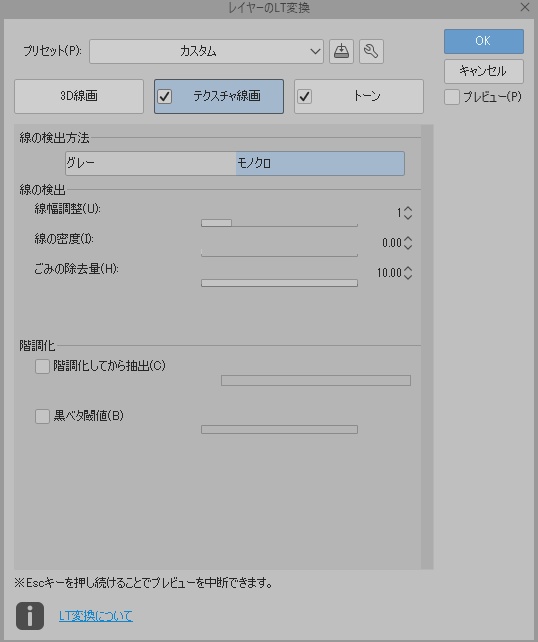This screenshot has width=538, height=642.
Task: Uncheck the トーン checkbox
Action: pyautogui.click(x=305, y=97)
